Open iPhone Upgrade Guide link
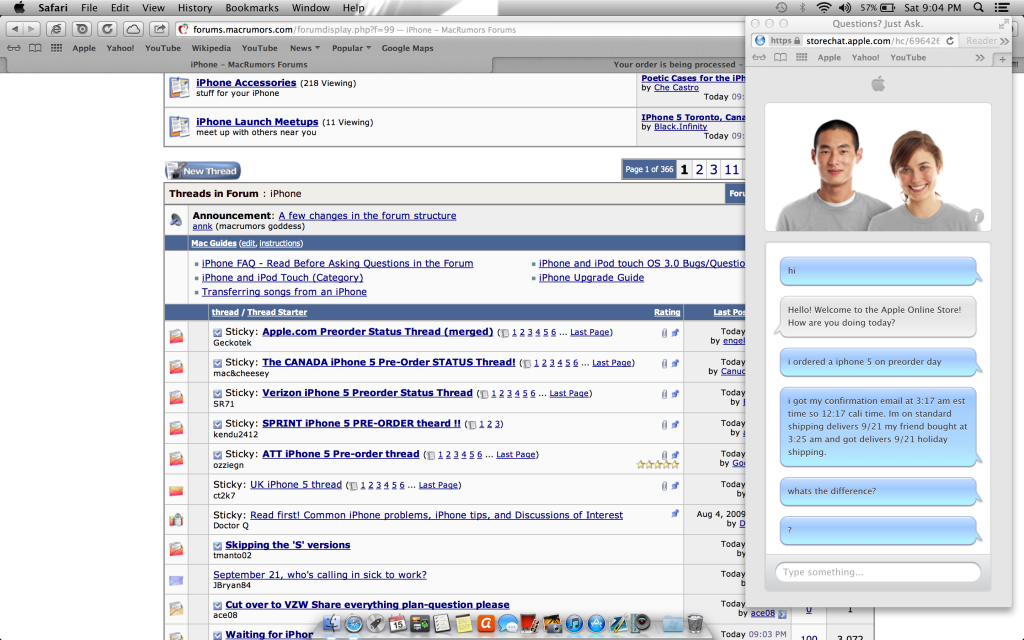Viewport: 1024px width, 640px height. pos(591,278)
